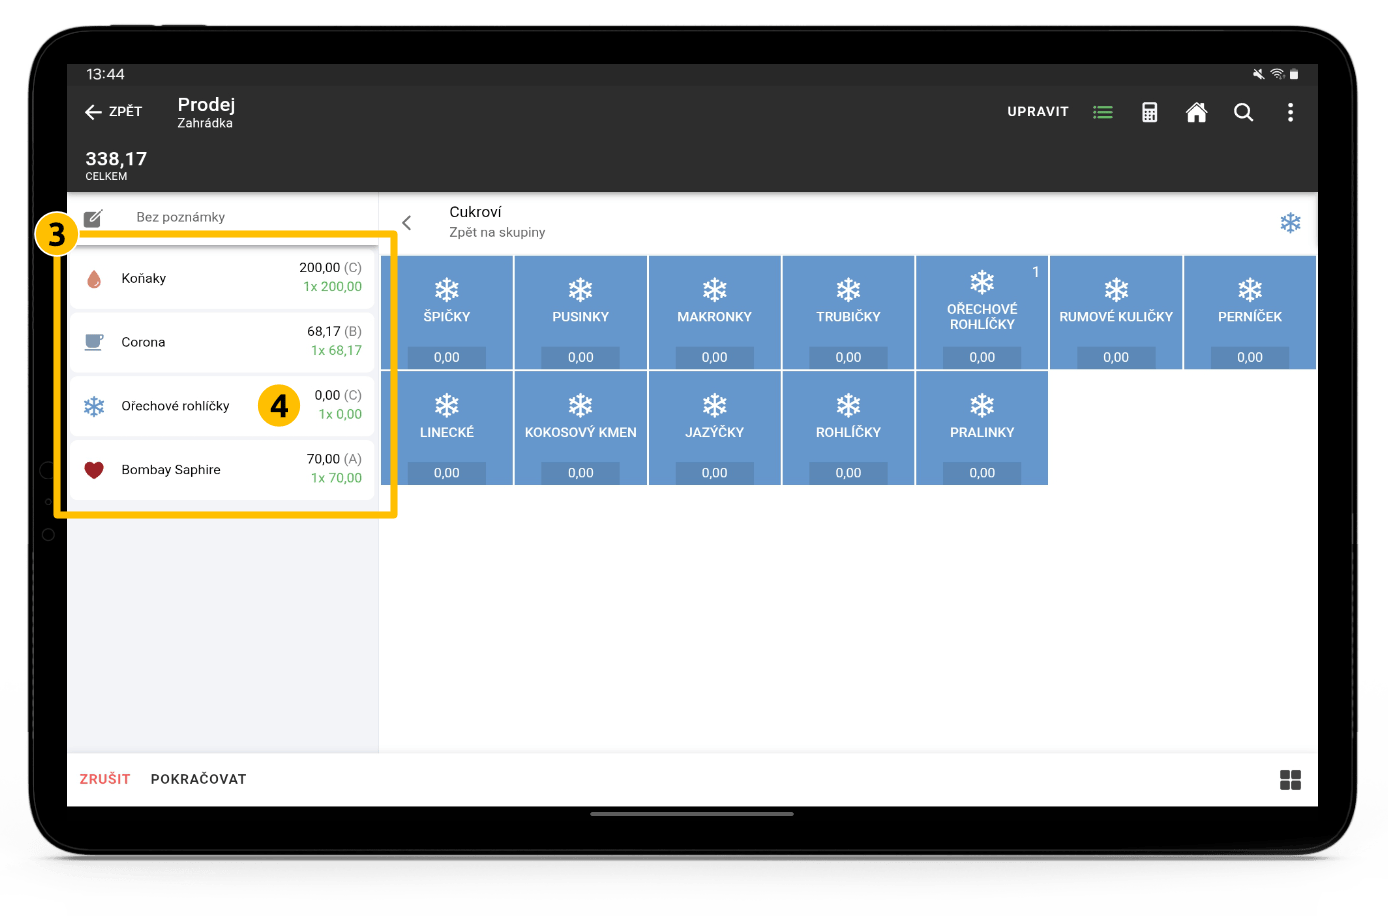Click the Corona cup icon

pyautogui.click(x=94, y=342)
